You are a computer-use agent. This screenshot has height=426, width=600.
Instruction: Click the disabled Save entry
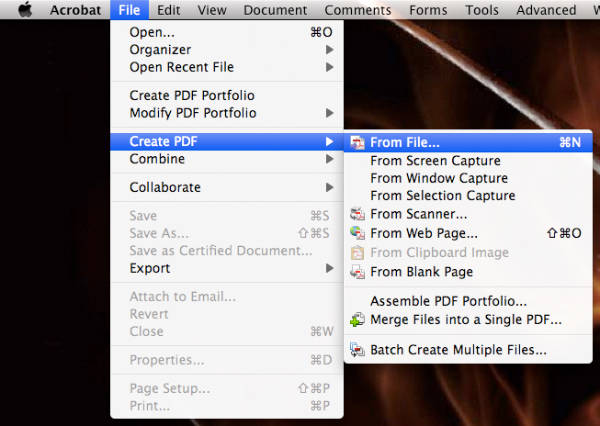click(x=227, y=216)
